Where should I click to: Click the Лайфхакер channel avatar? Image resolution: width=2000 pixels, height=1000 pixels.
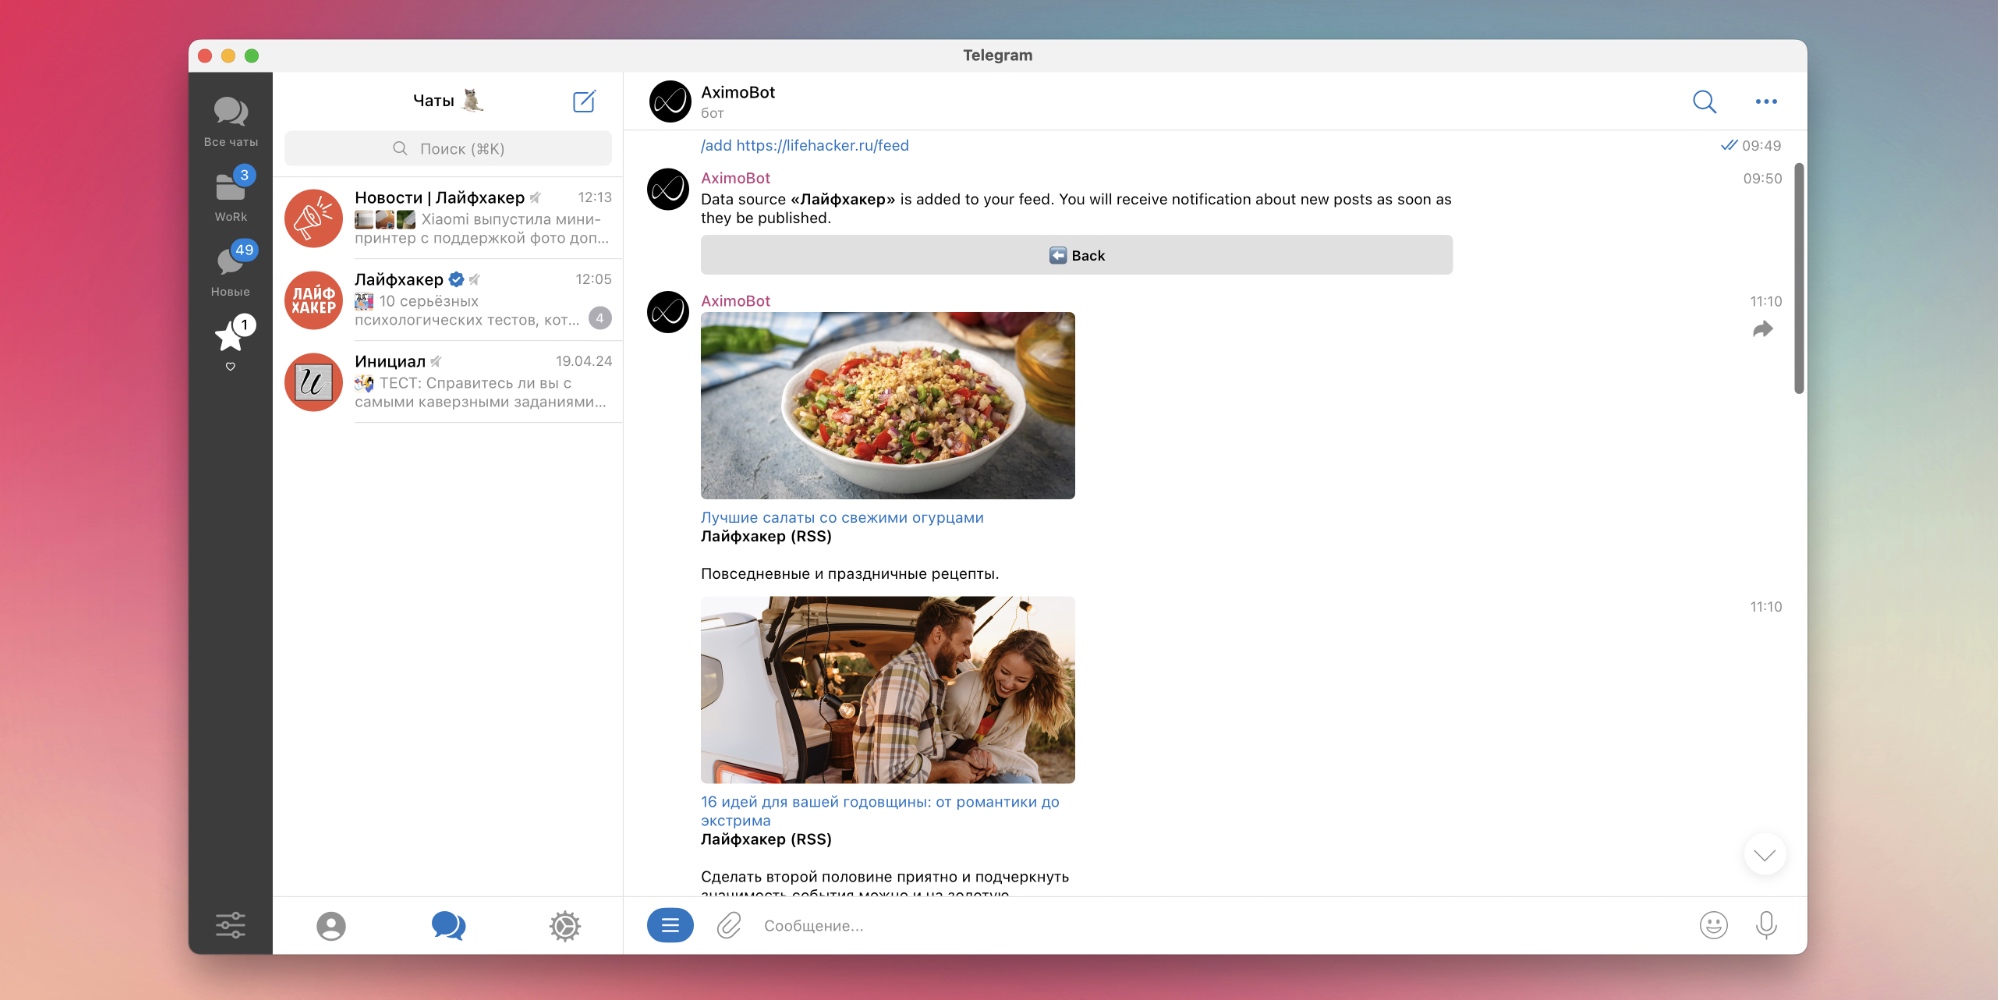coord(313,300)
